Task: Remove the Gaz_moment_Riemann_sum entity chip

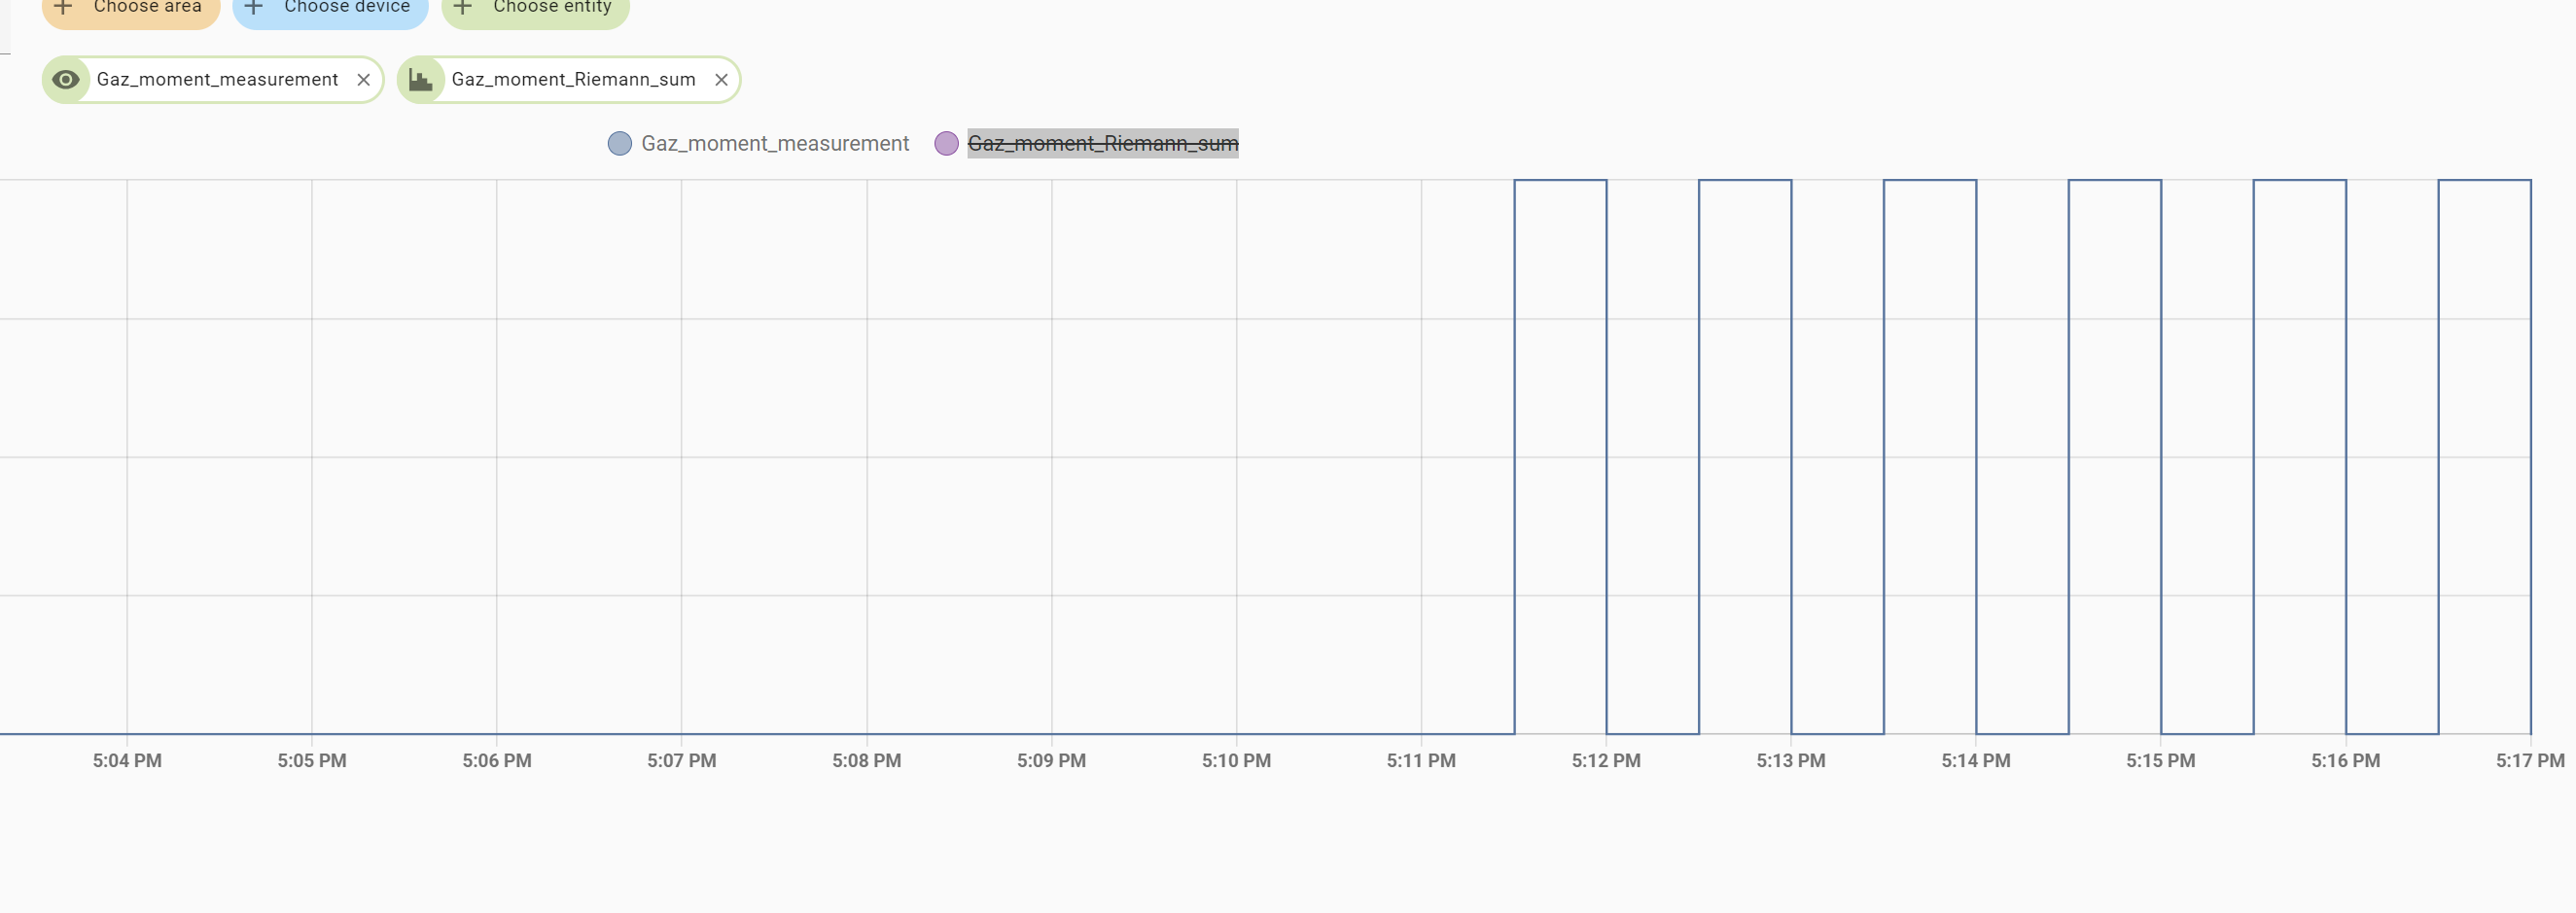Action: 721,80
